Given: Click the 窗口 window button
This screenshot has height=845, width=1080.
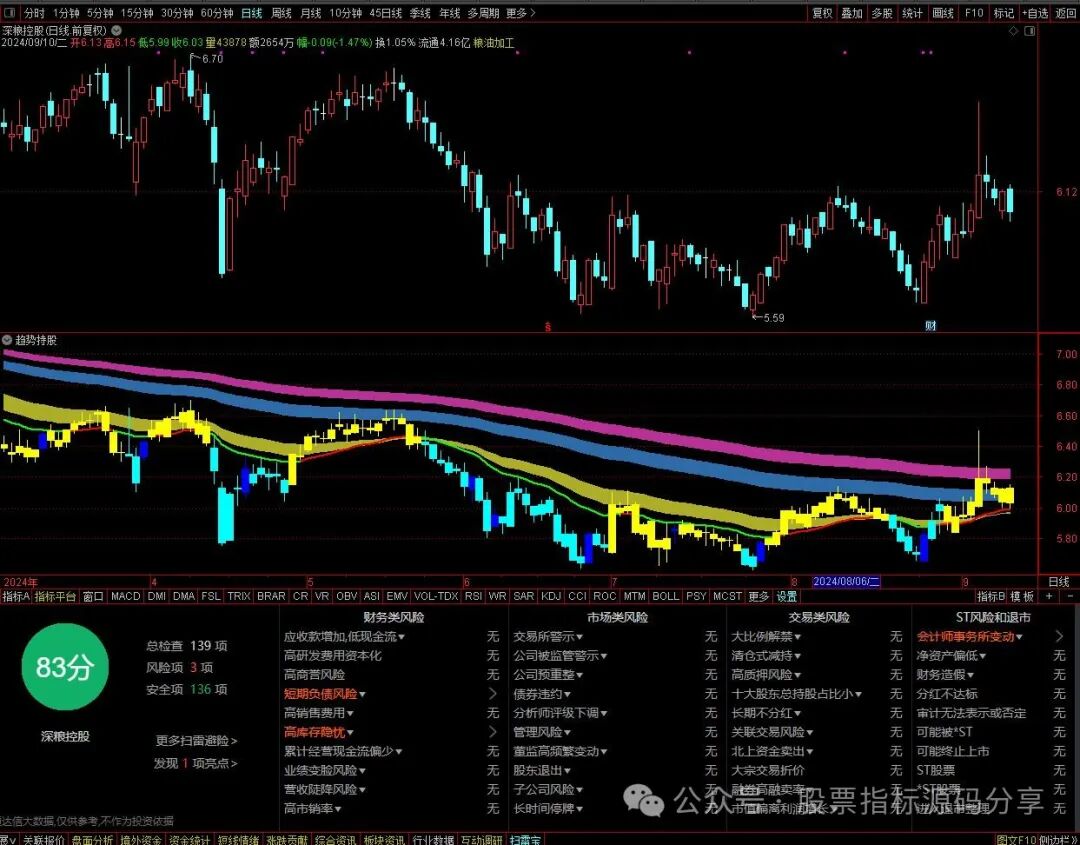Looking at the screenshot, I should [93, 596].
